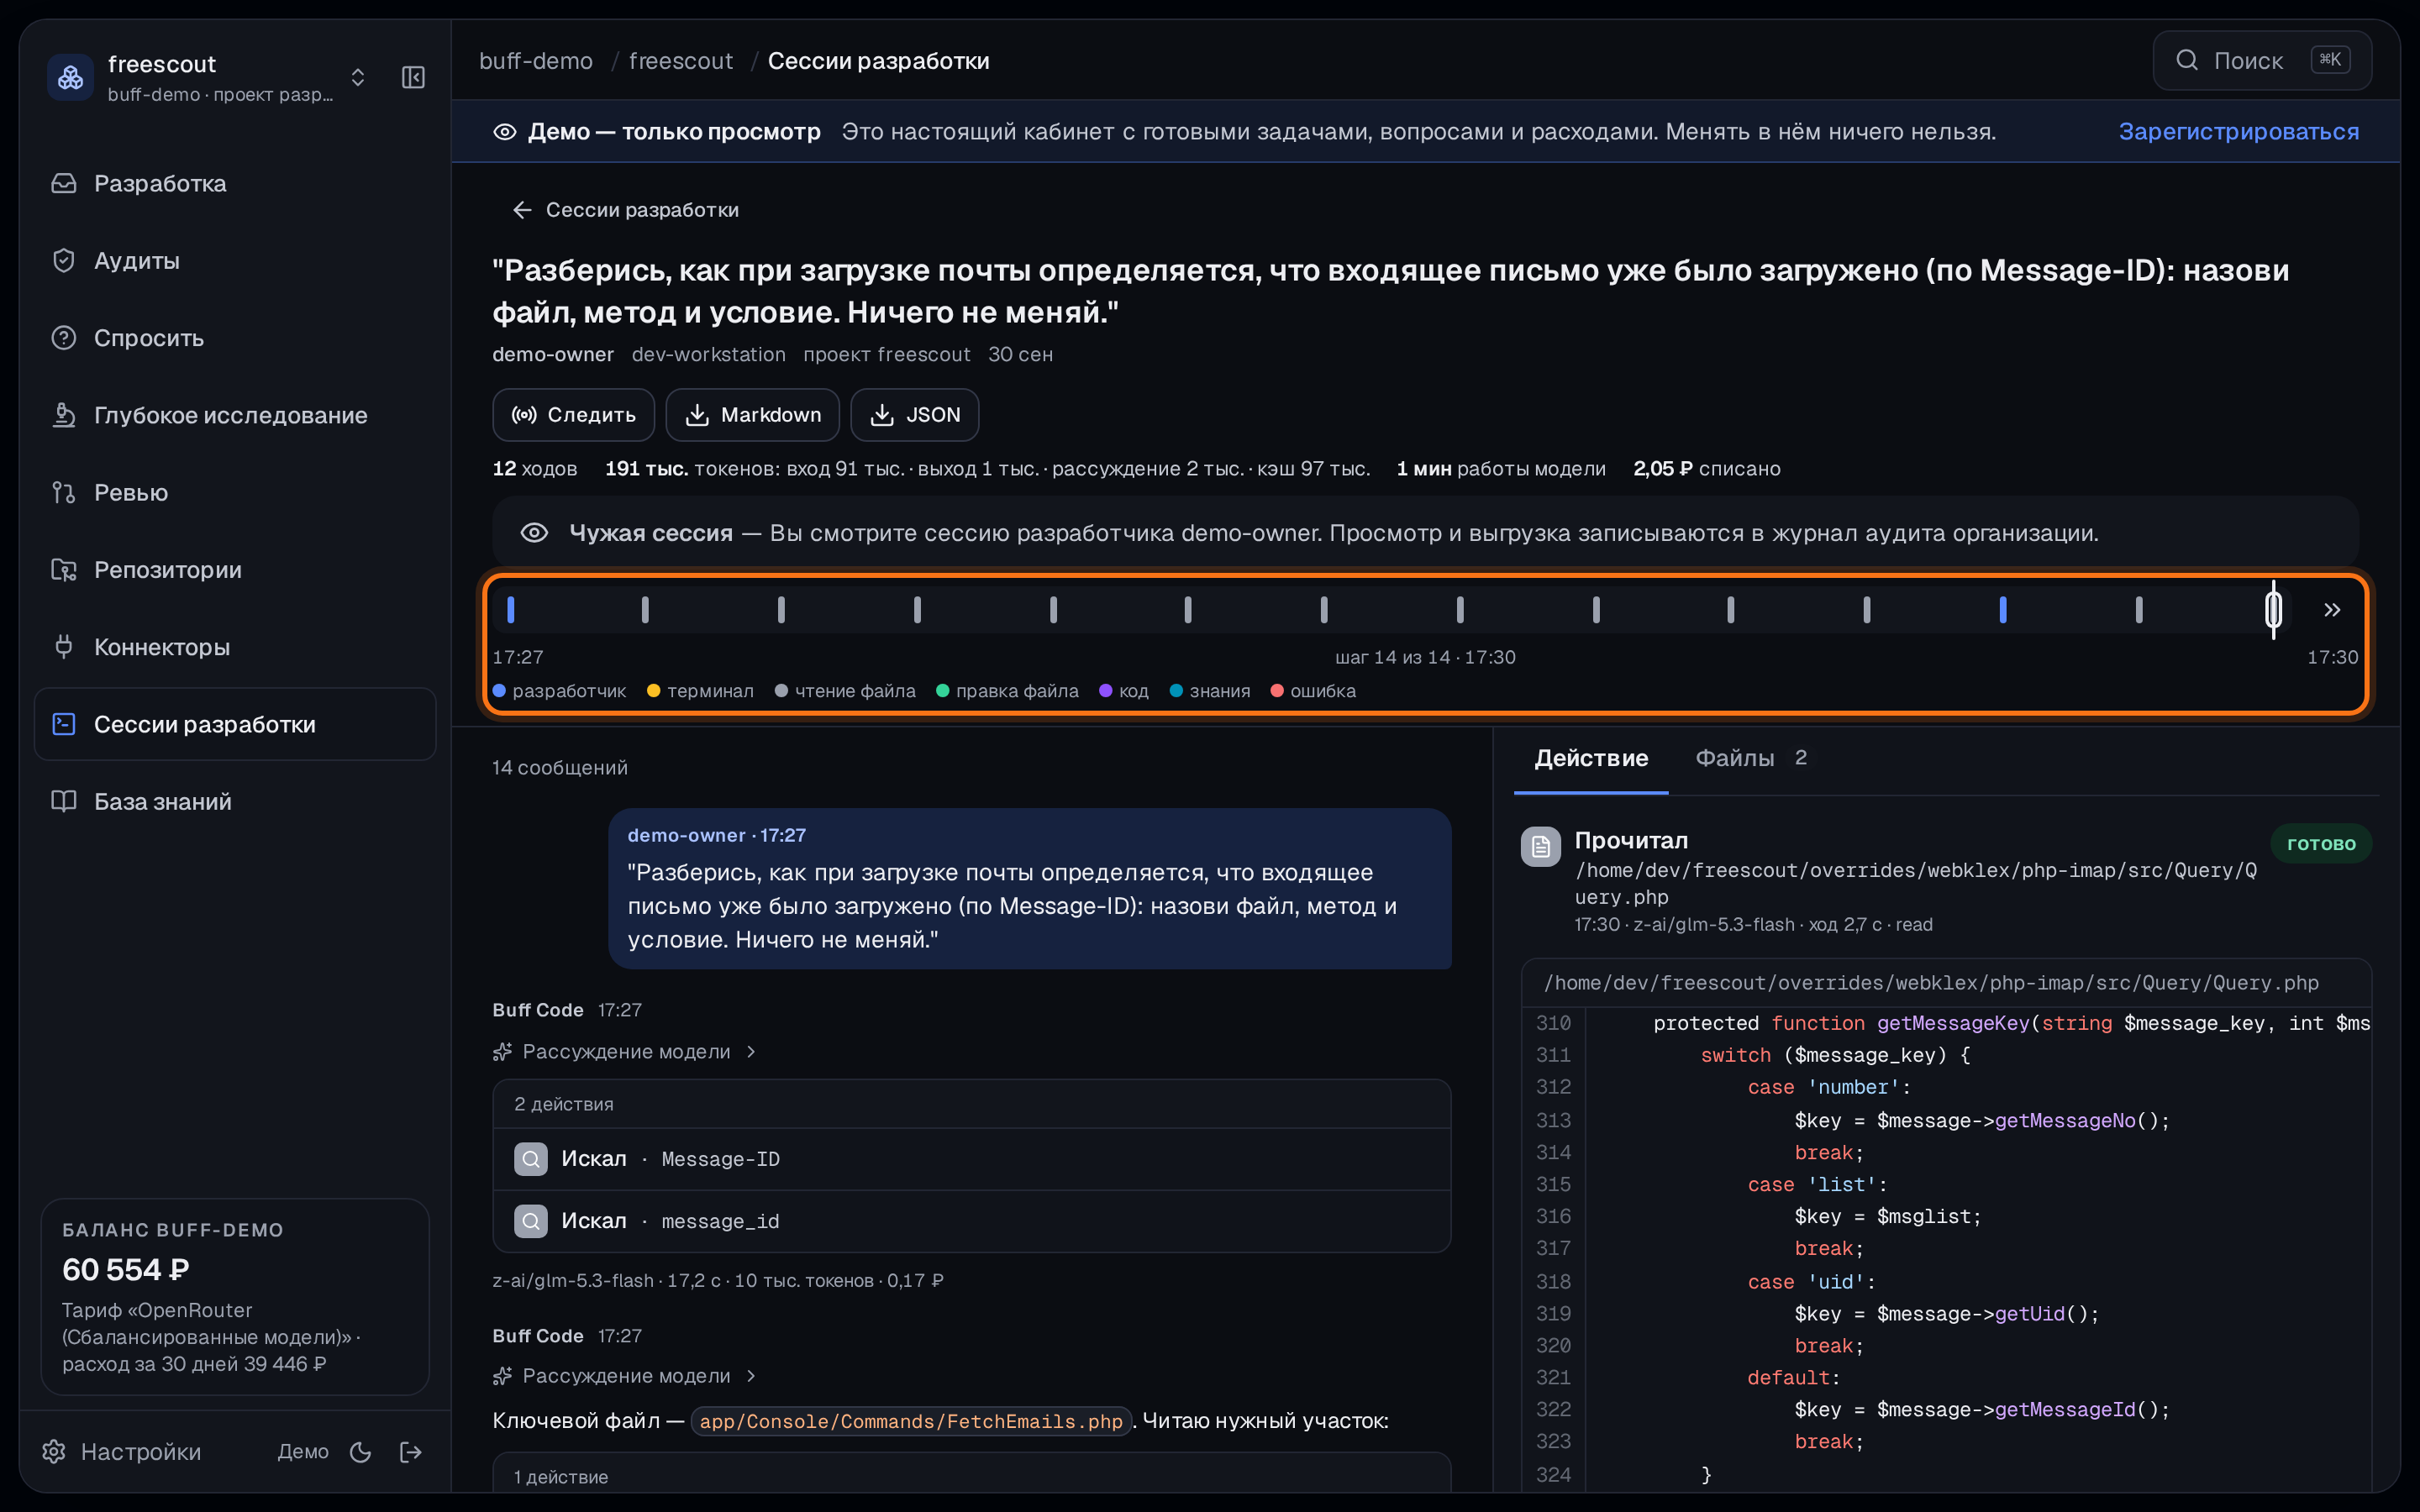Click the терминал legend entry
This screenshot has height=1512, width=2420.
click(x=700, y=691)
